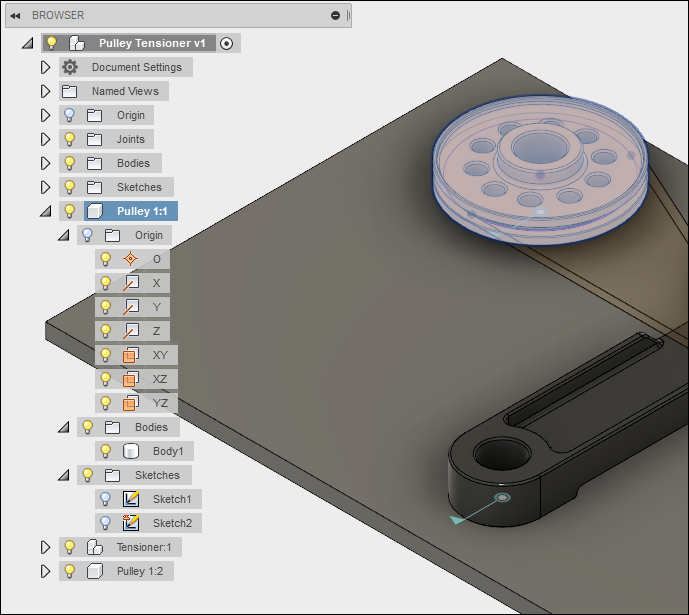Click the Z axis icon
The height and width of the screenshot is (615, 689).
131,331
